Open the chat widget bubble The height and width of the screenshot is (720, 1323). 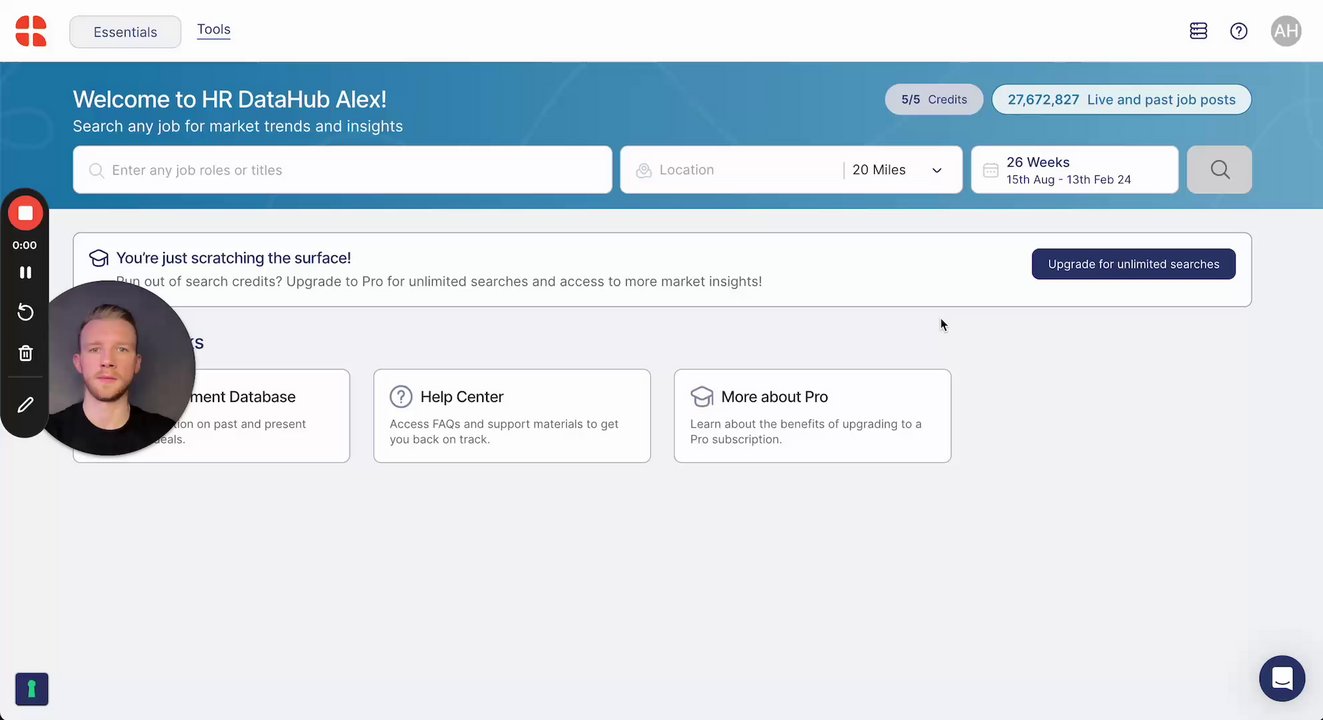1282,679
